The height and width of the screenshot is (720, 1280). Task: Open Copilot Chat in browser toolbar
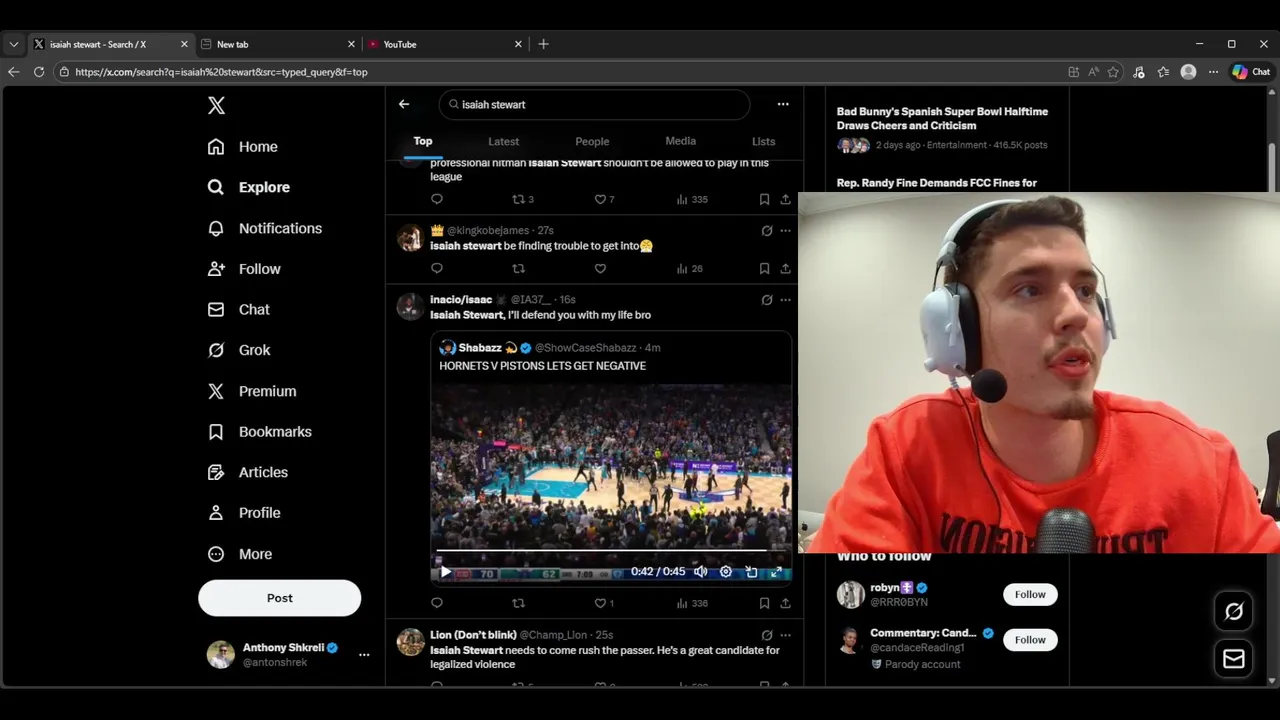point(1251,72)
